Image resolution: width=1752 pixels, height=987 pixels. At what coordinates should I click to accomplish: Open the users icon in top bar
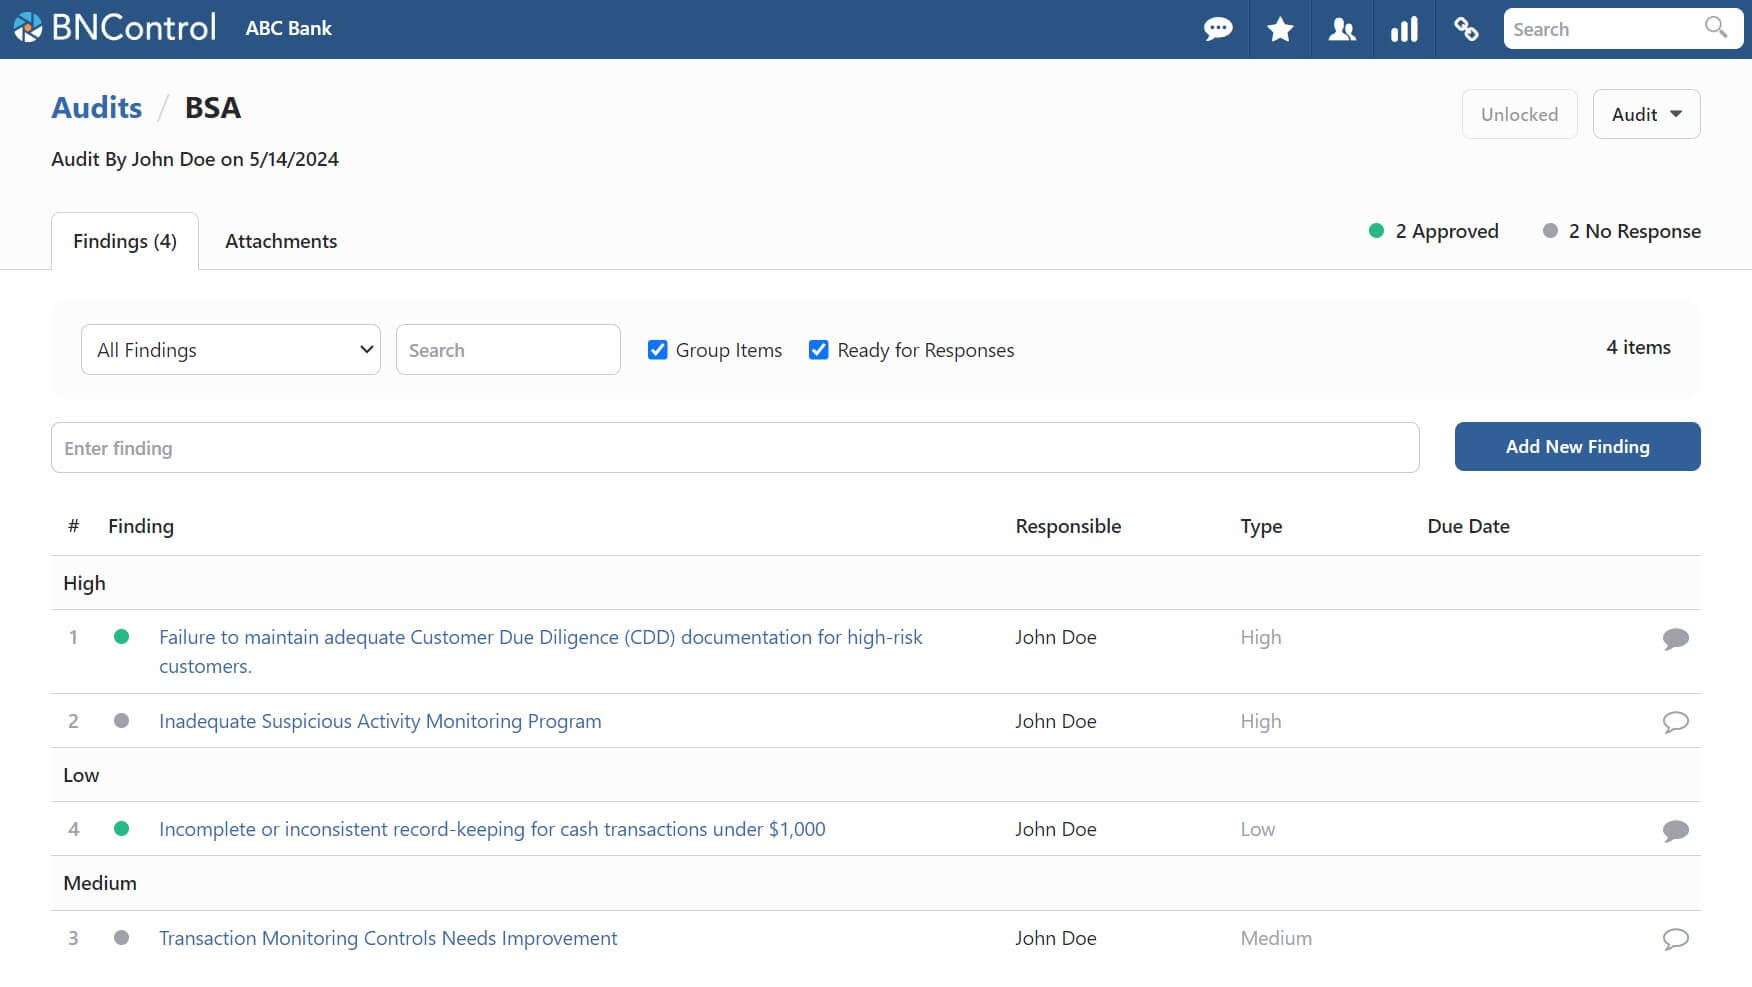[1341, 29]
